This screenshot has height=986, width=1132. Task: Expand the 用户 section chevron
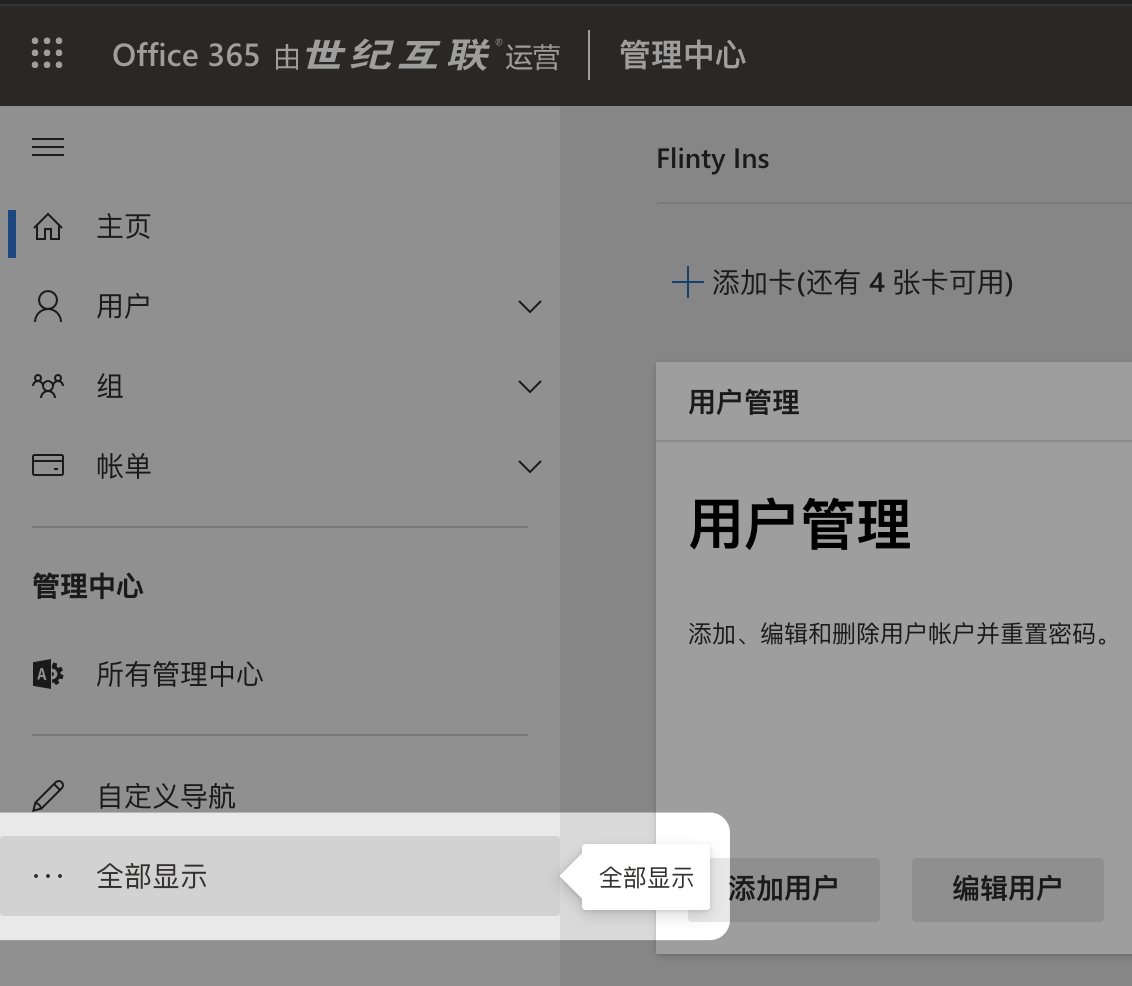coord(530,306)
